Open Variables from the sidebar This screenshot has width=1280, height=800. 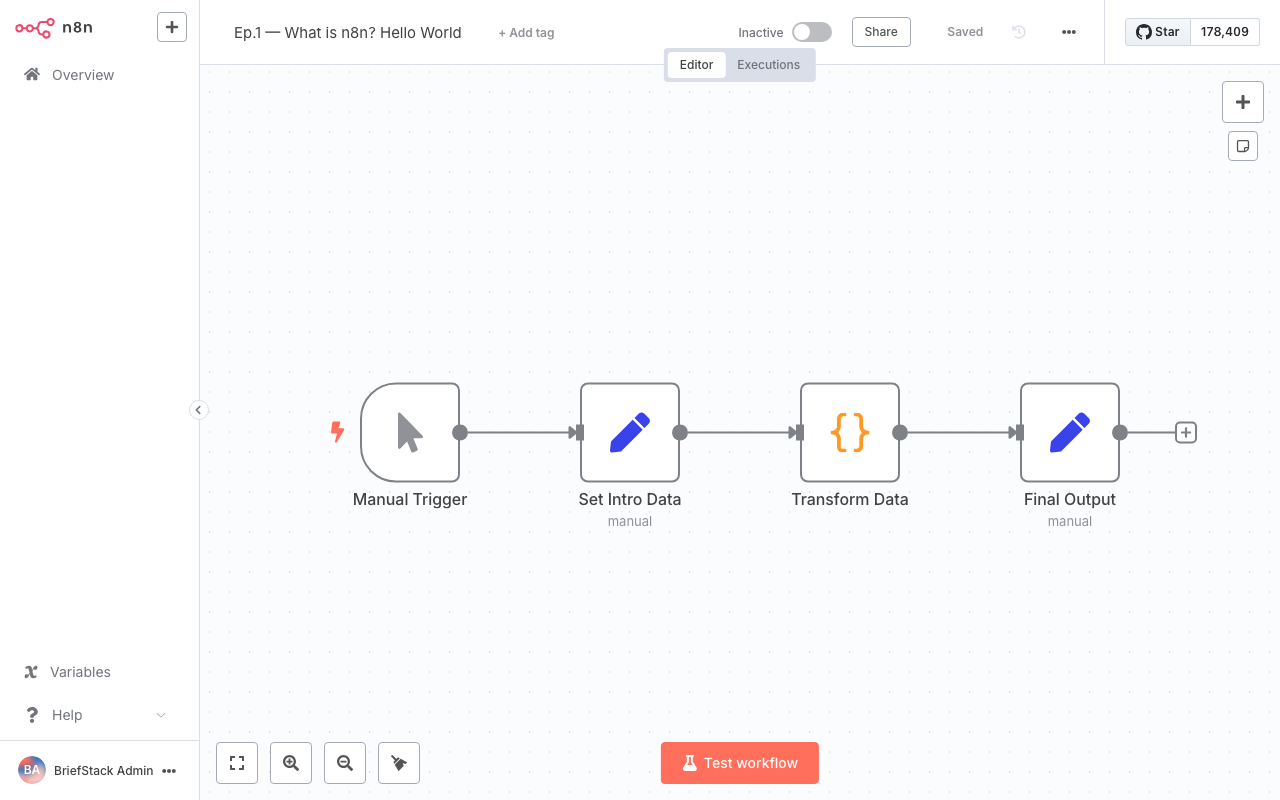(65, 671)
